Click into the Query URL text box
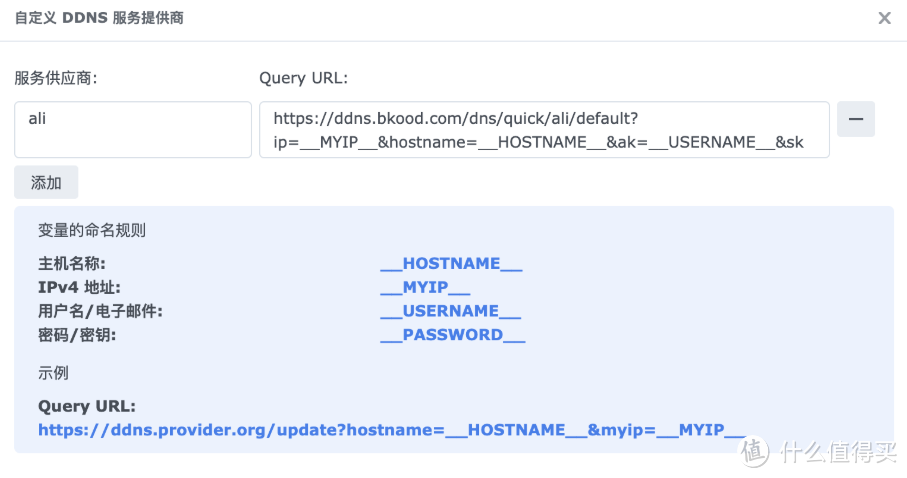This screenshot has width=907, height=478. pos(544,130)
